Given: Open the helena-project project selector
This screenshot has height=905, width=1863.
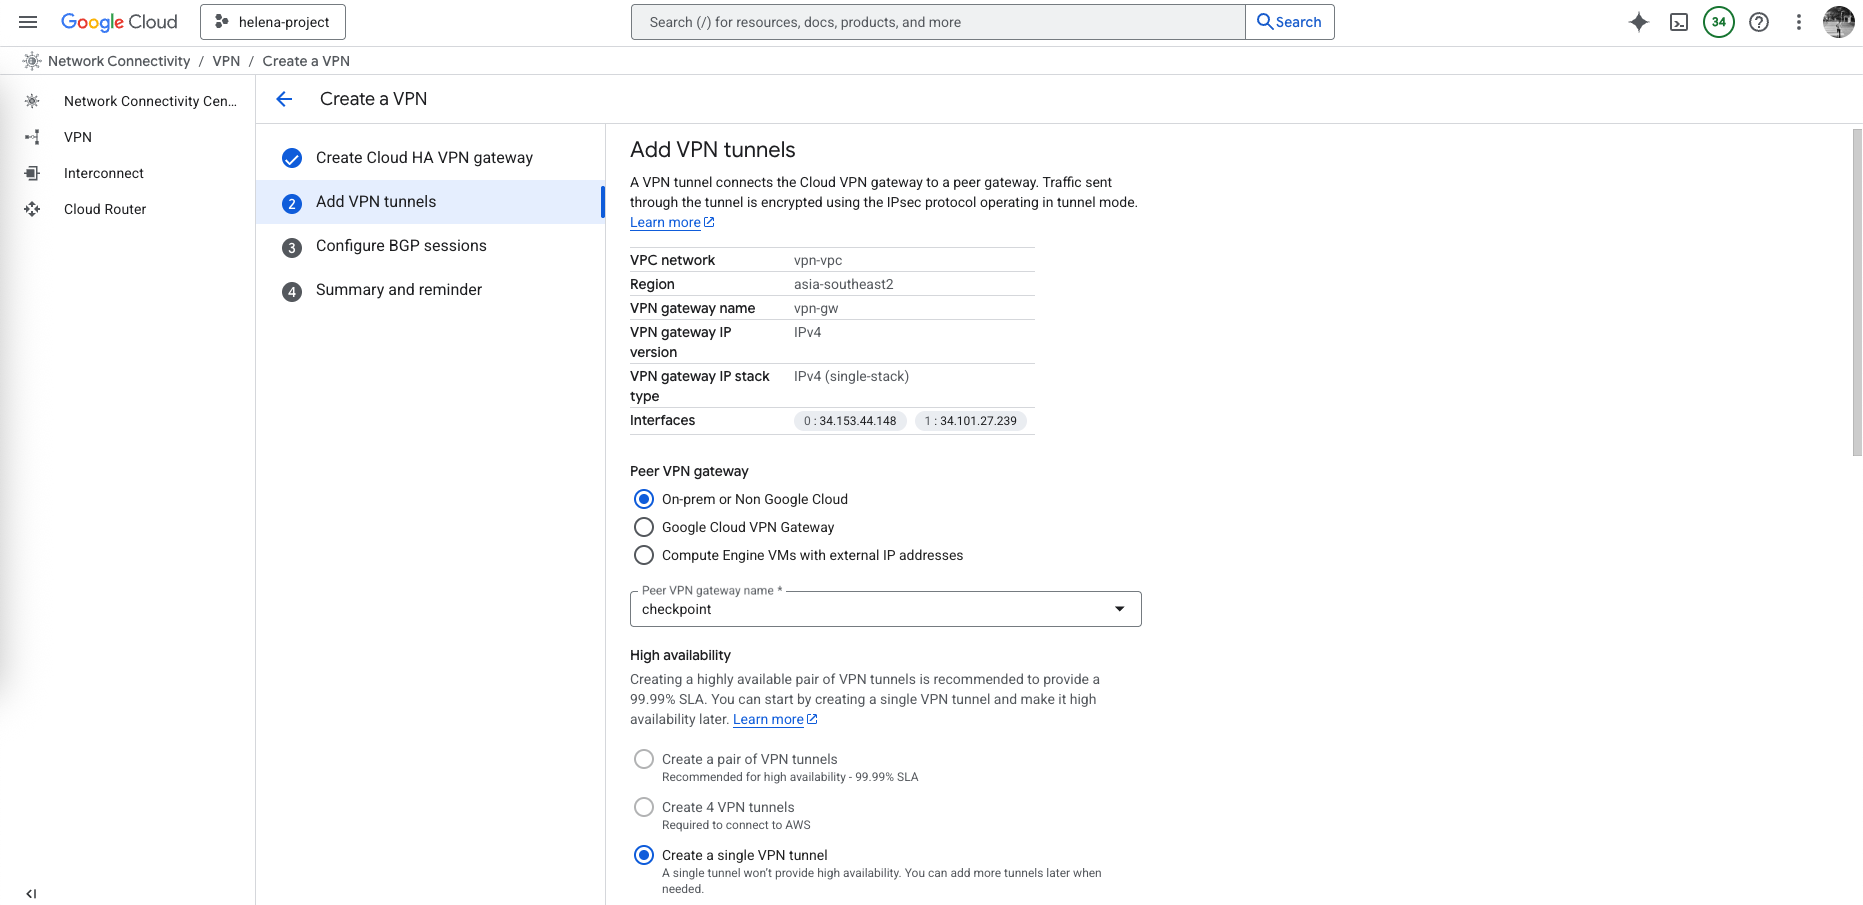Looking at the screenshot, I should coord(273,22).
